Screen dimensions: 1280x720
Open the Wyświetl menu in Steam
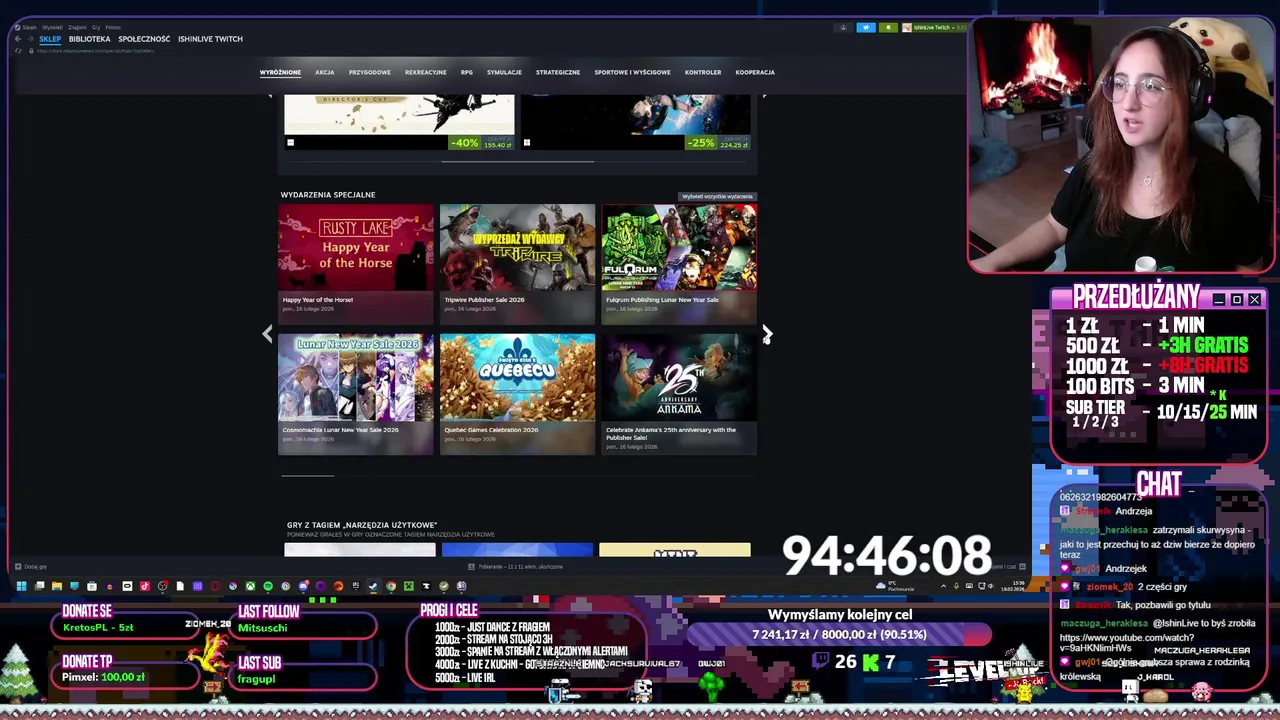pyautogui.click(x=52, y=27)
